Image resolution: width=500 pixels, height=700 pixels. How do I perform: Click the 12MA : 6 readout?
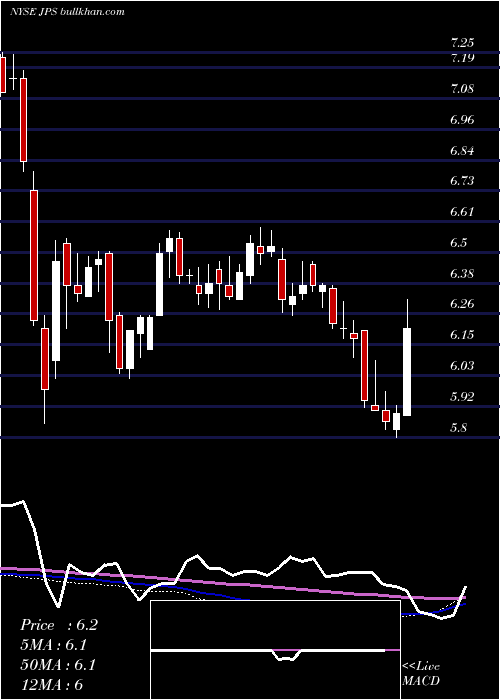tap(51, 684)
